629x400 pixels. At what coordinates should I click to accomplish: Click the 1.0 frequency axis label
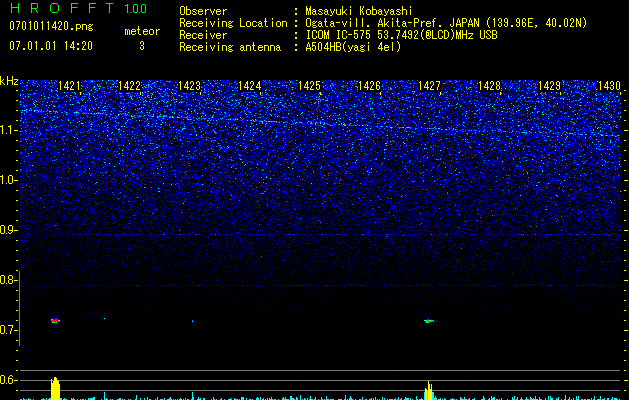click(x=8, y=180)
